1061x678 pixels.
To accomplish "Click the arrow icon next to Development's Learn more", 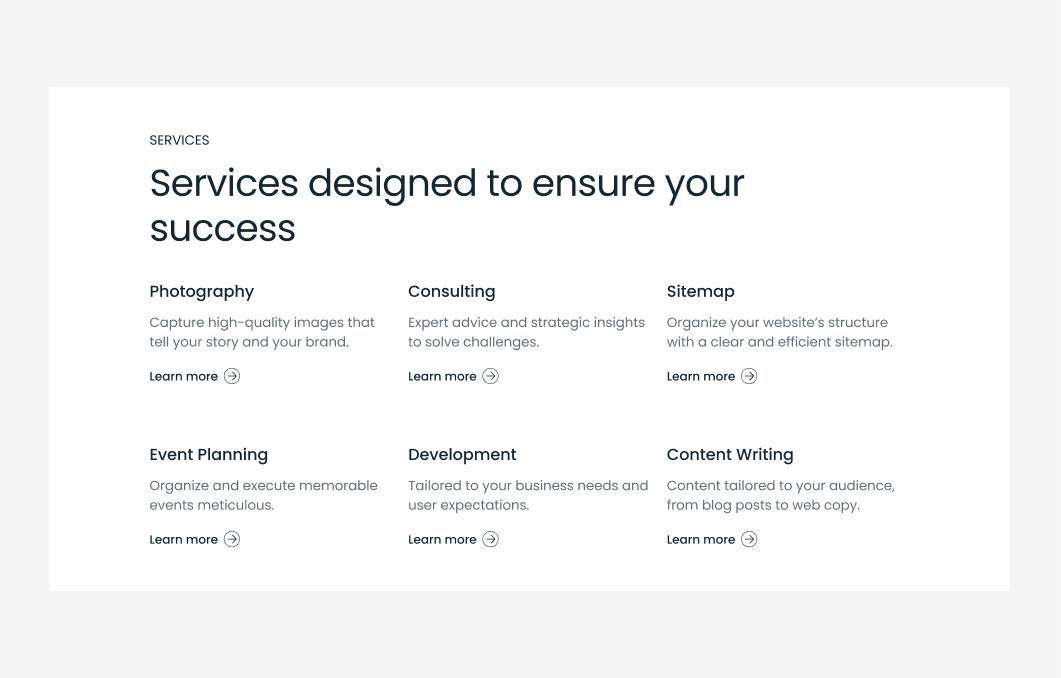I will (490, 539).
